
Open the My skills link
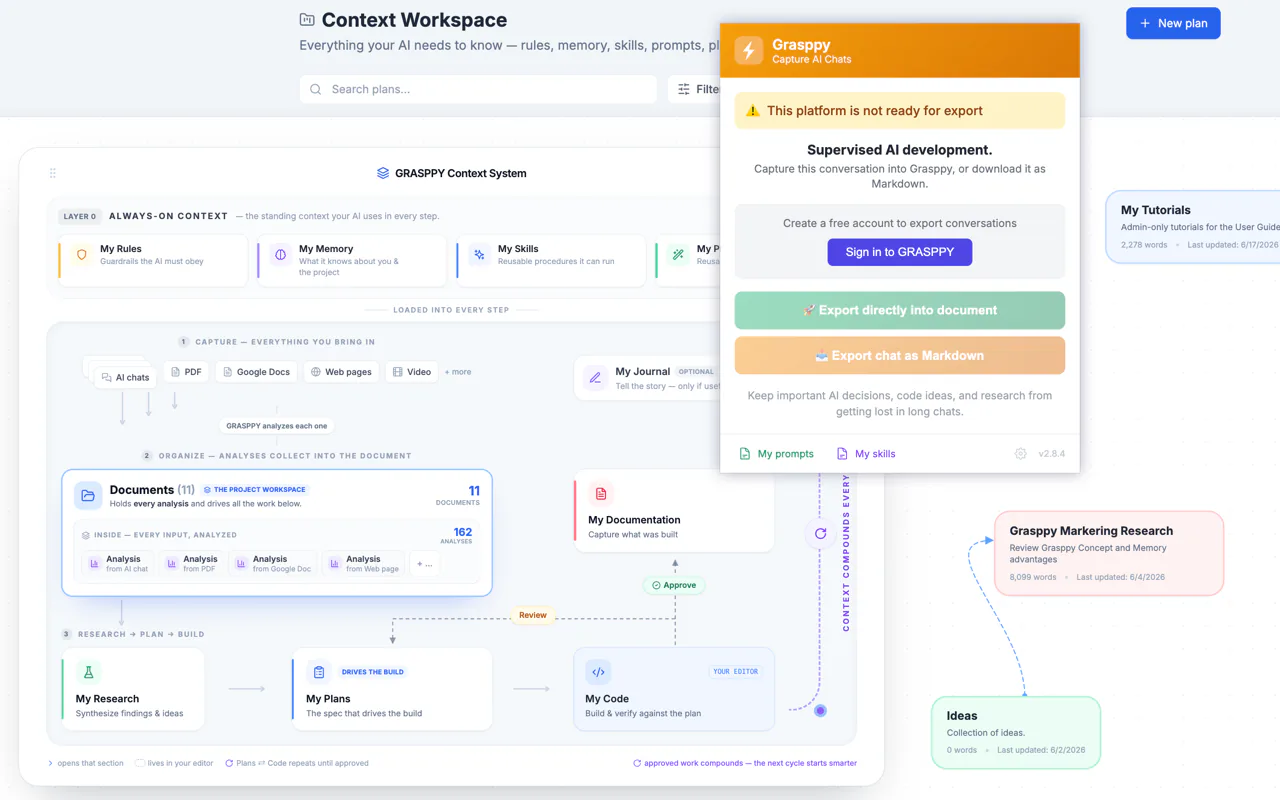pos(866,454)
